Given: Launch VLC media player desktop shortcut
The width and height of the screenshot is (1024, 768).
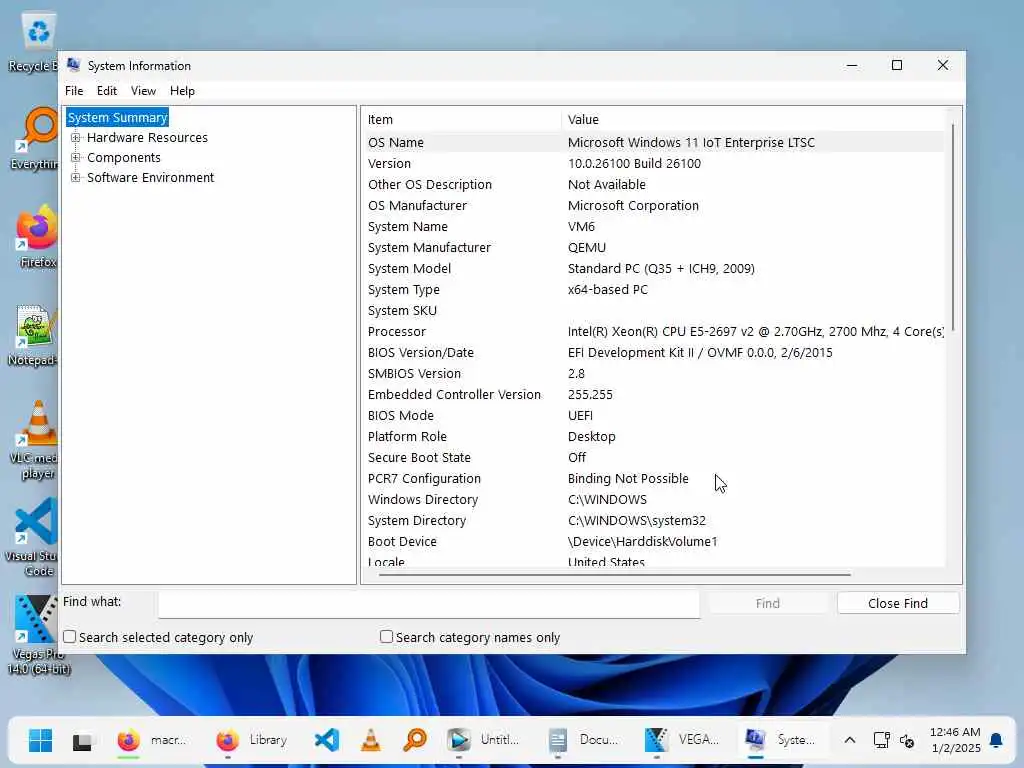Looking at the screenshot, I should (x=36, y=440).
